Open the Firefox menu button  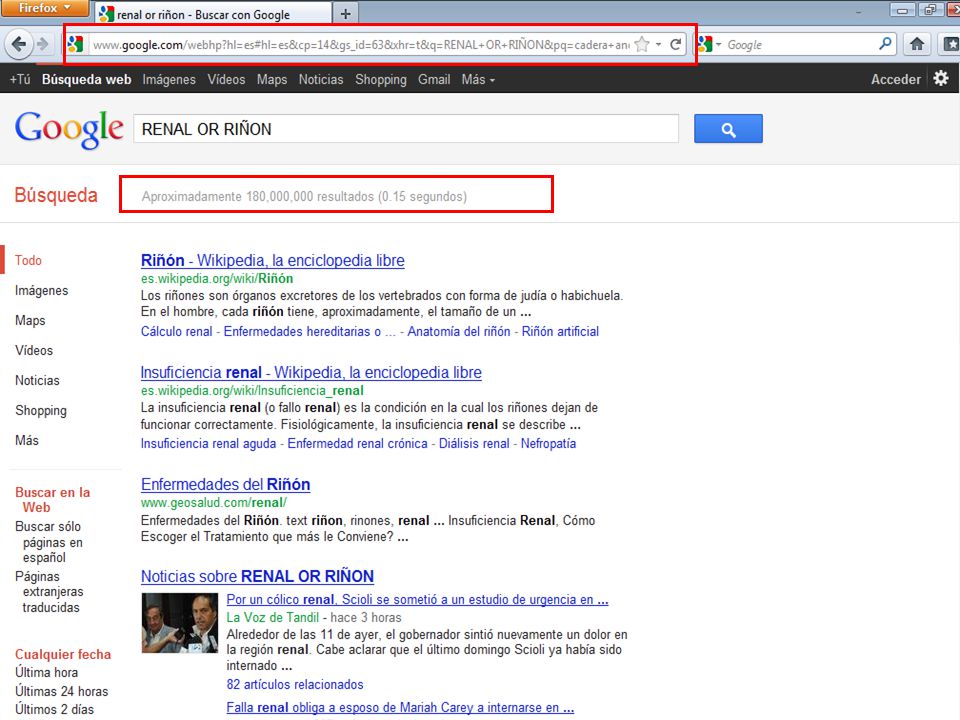[45, 8]
